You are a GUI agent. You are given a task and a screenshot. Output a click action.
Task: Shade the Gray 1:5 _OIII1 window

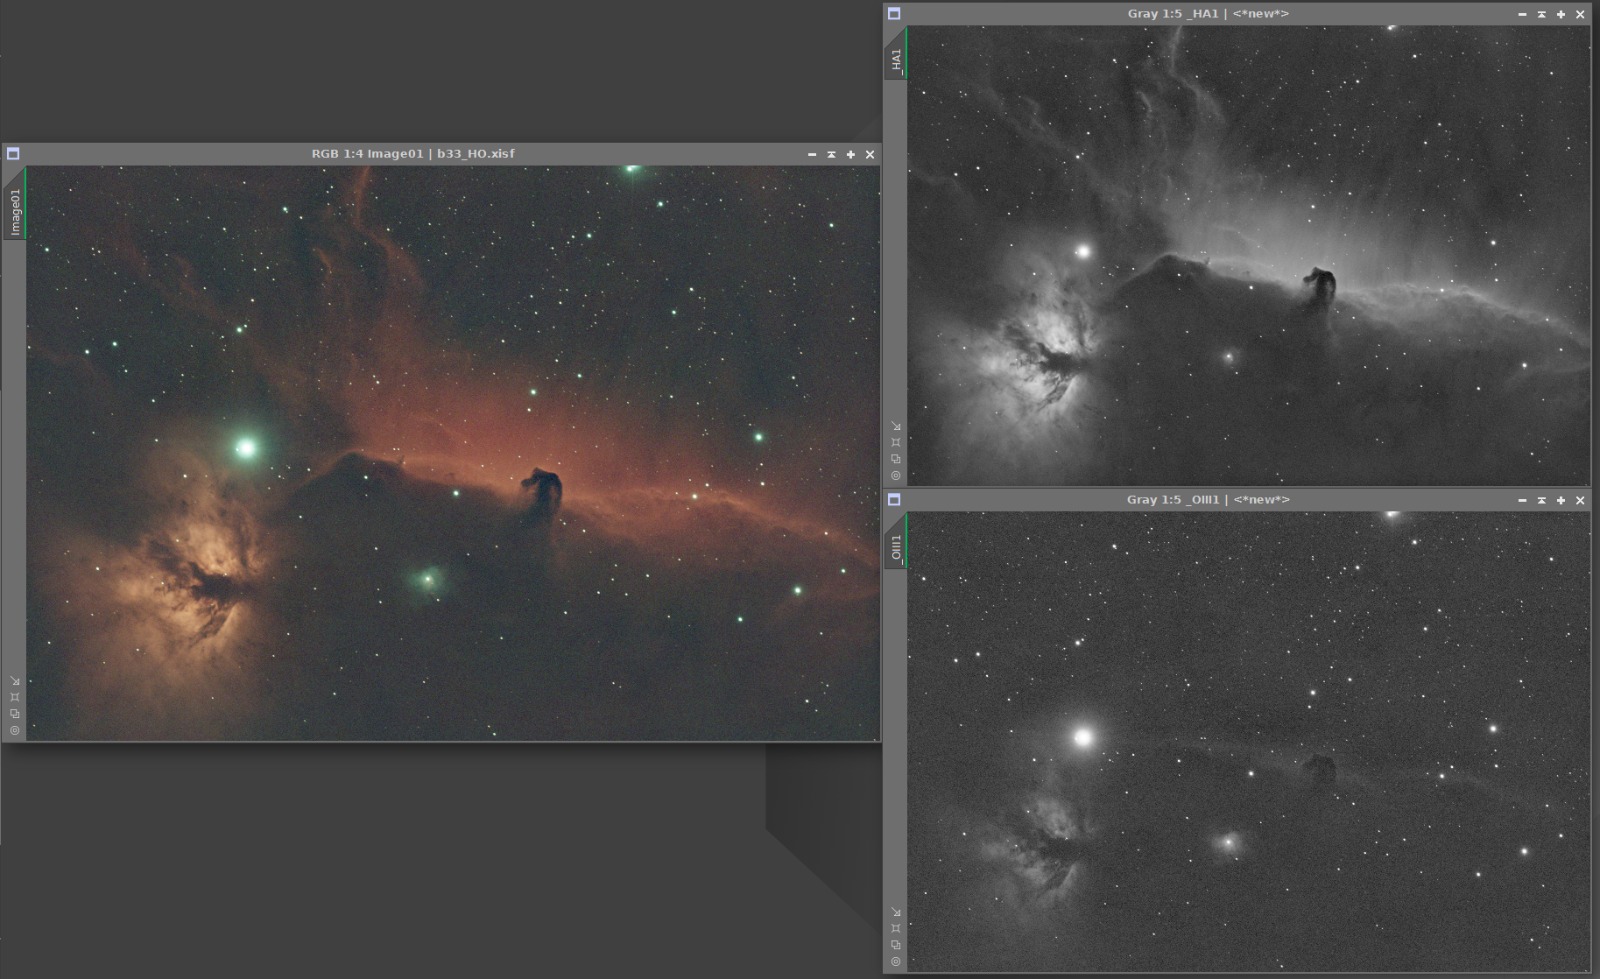pyautogui.click(x=1541, y=500)
